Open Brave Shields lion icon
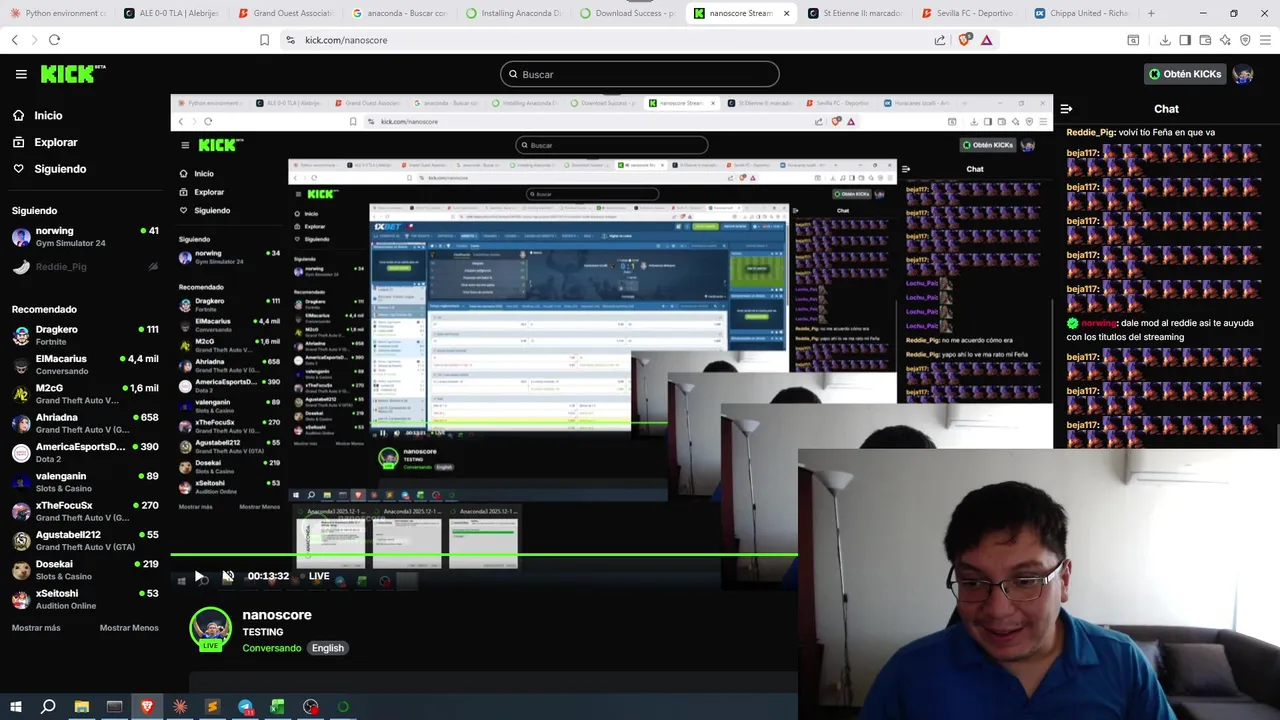 click(x=964, y=40)
